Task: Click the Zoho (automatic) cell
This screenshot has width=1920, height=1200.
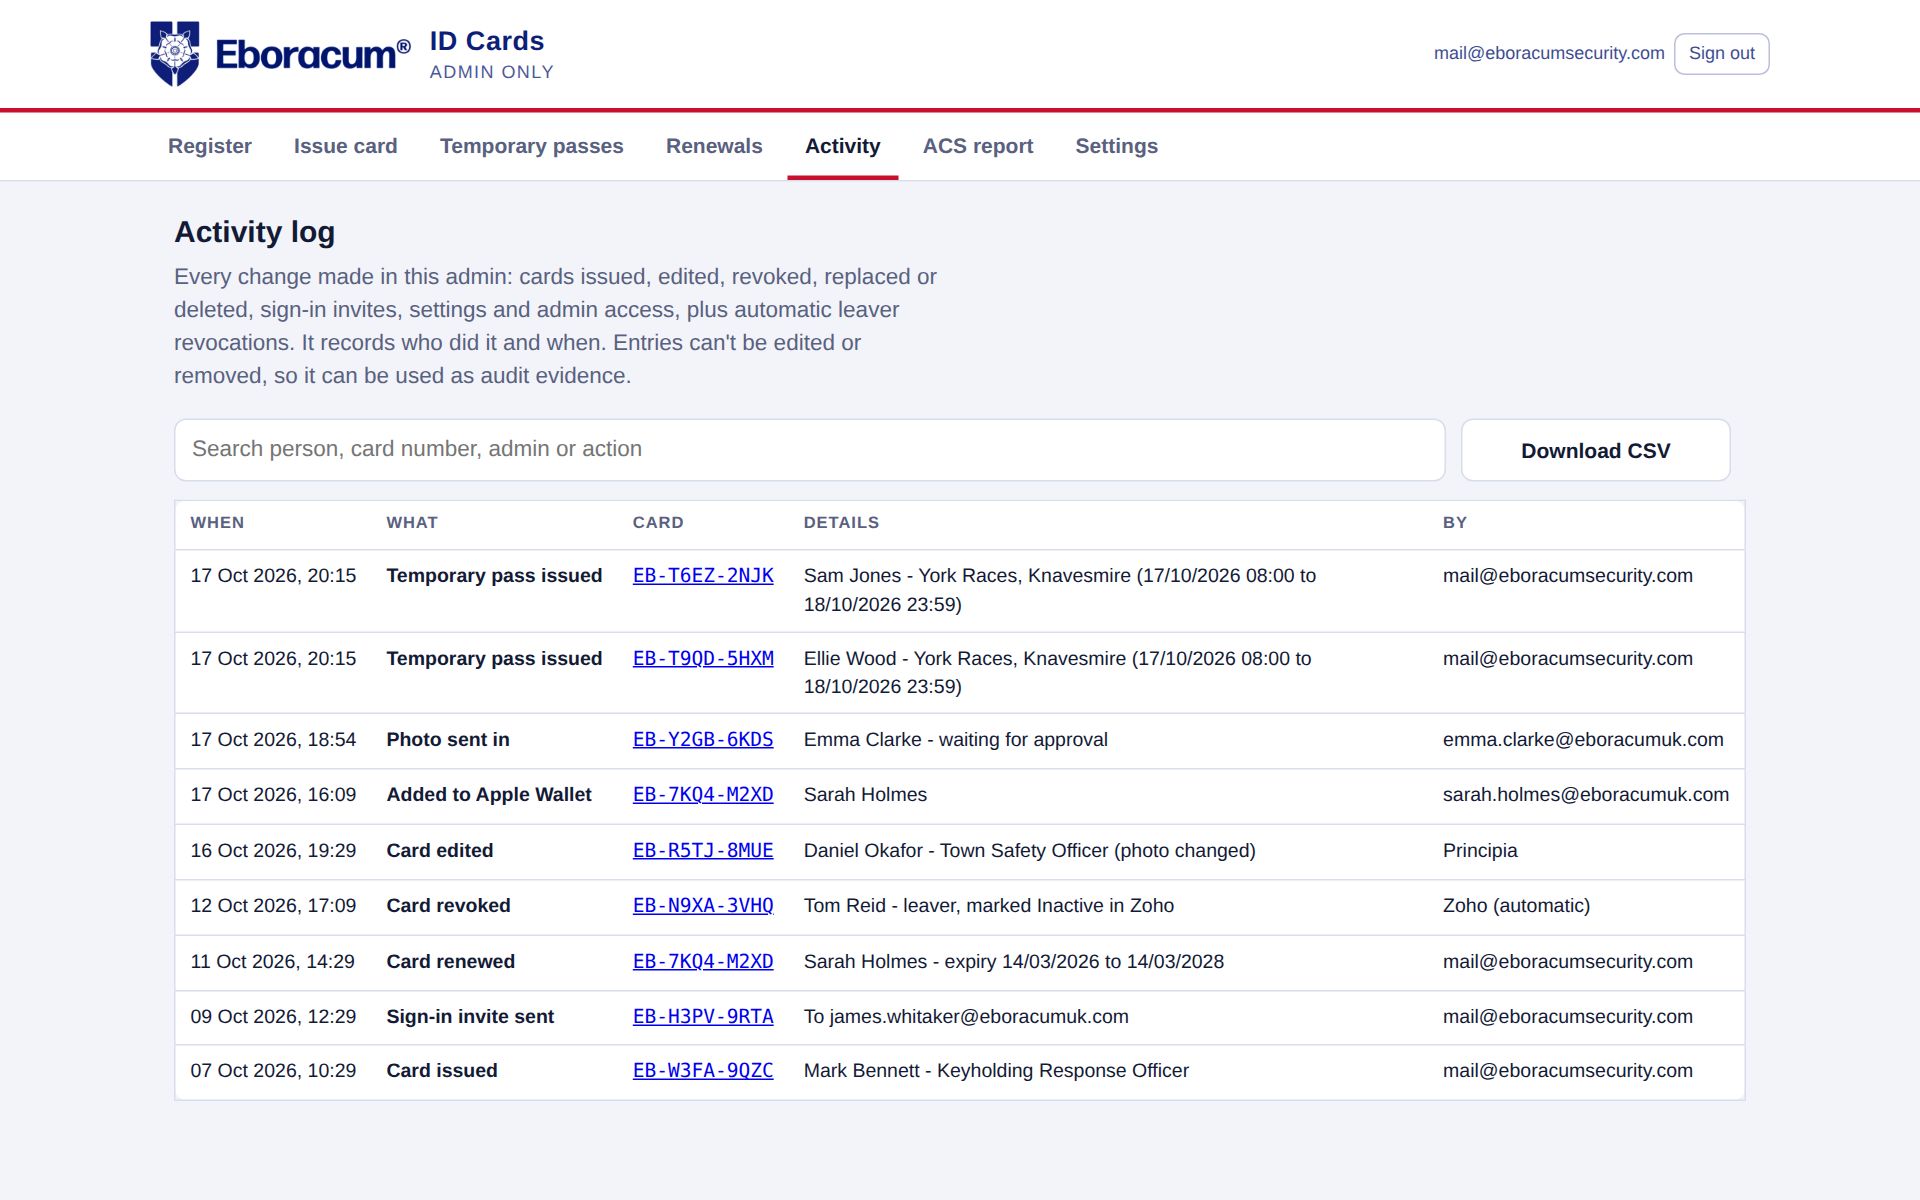Action: pyautogui.click(x=1516, y=906)
